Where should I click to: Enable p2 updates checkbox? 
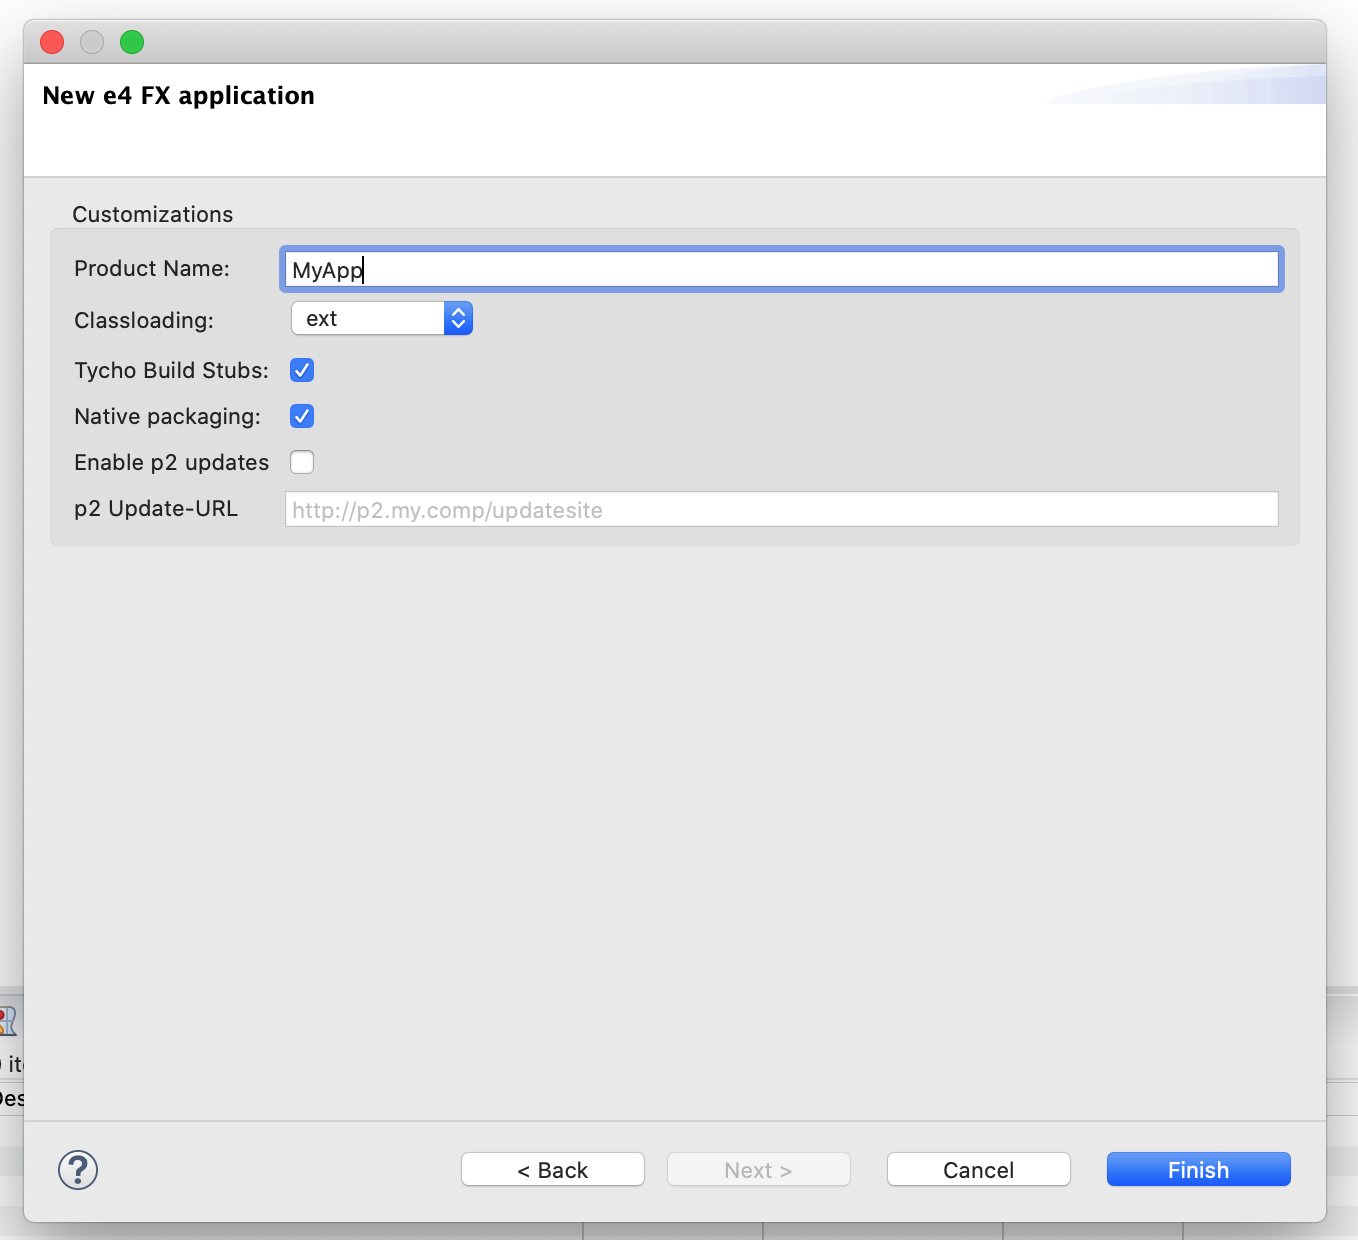[x=302, y=462]
